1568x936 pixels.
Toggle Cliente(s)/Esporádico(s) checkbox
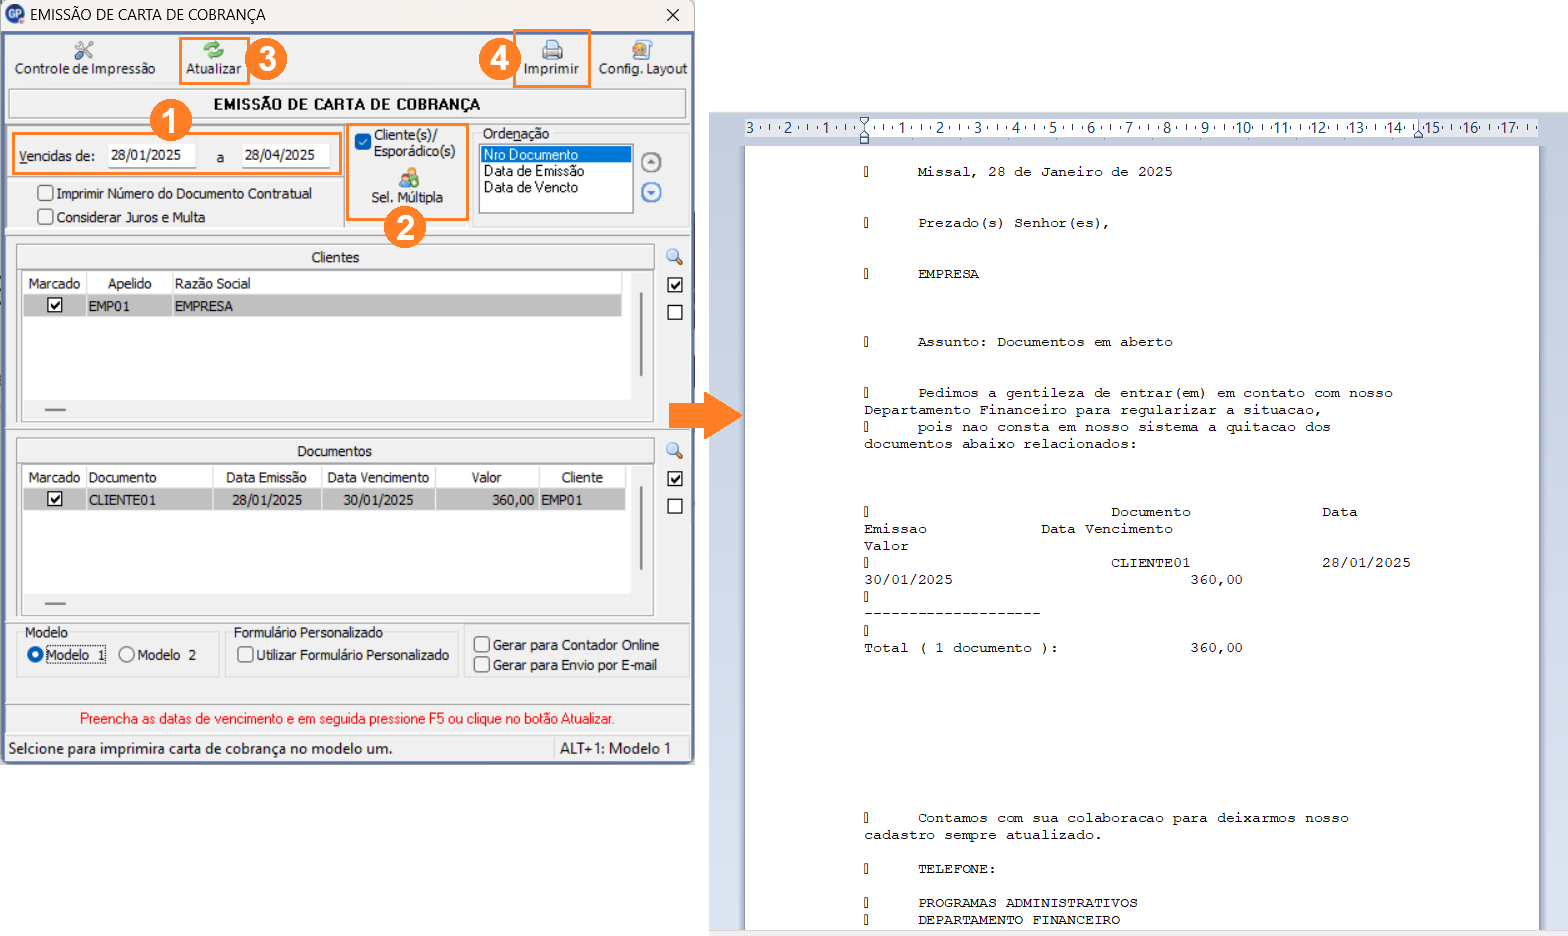pyautogui.click(x=363, y=142)
